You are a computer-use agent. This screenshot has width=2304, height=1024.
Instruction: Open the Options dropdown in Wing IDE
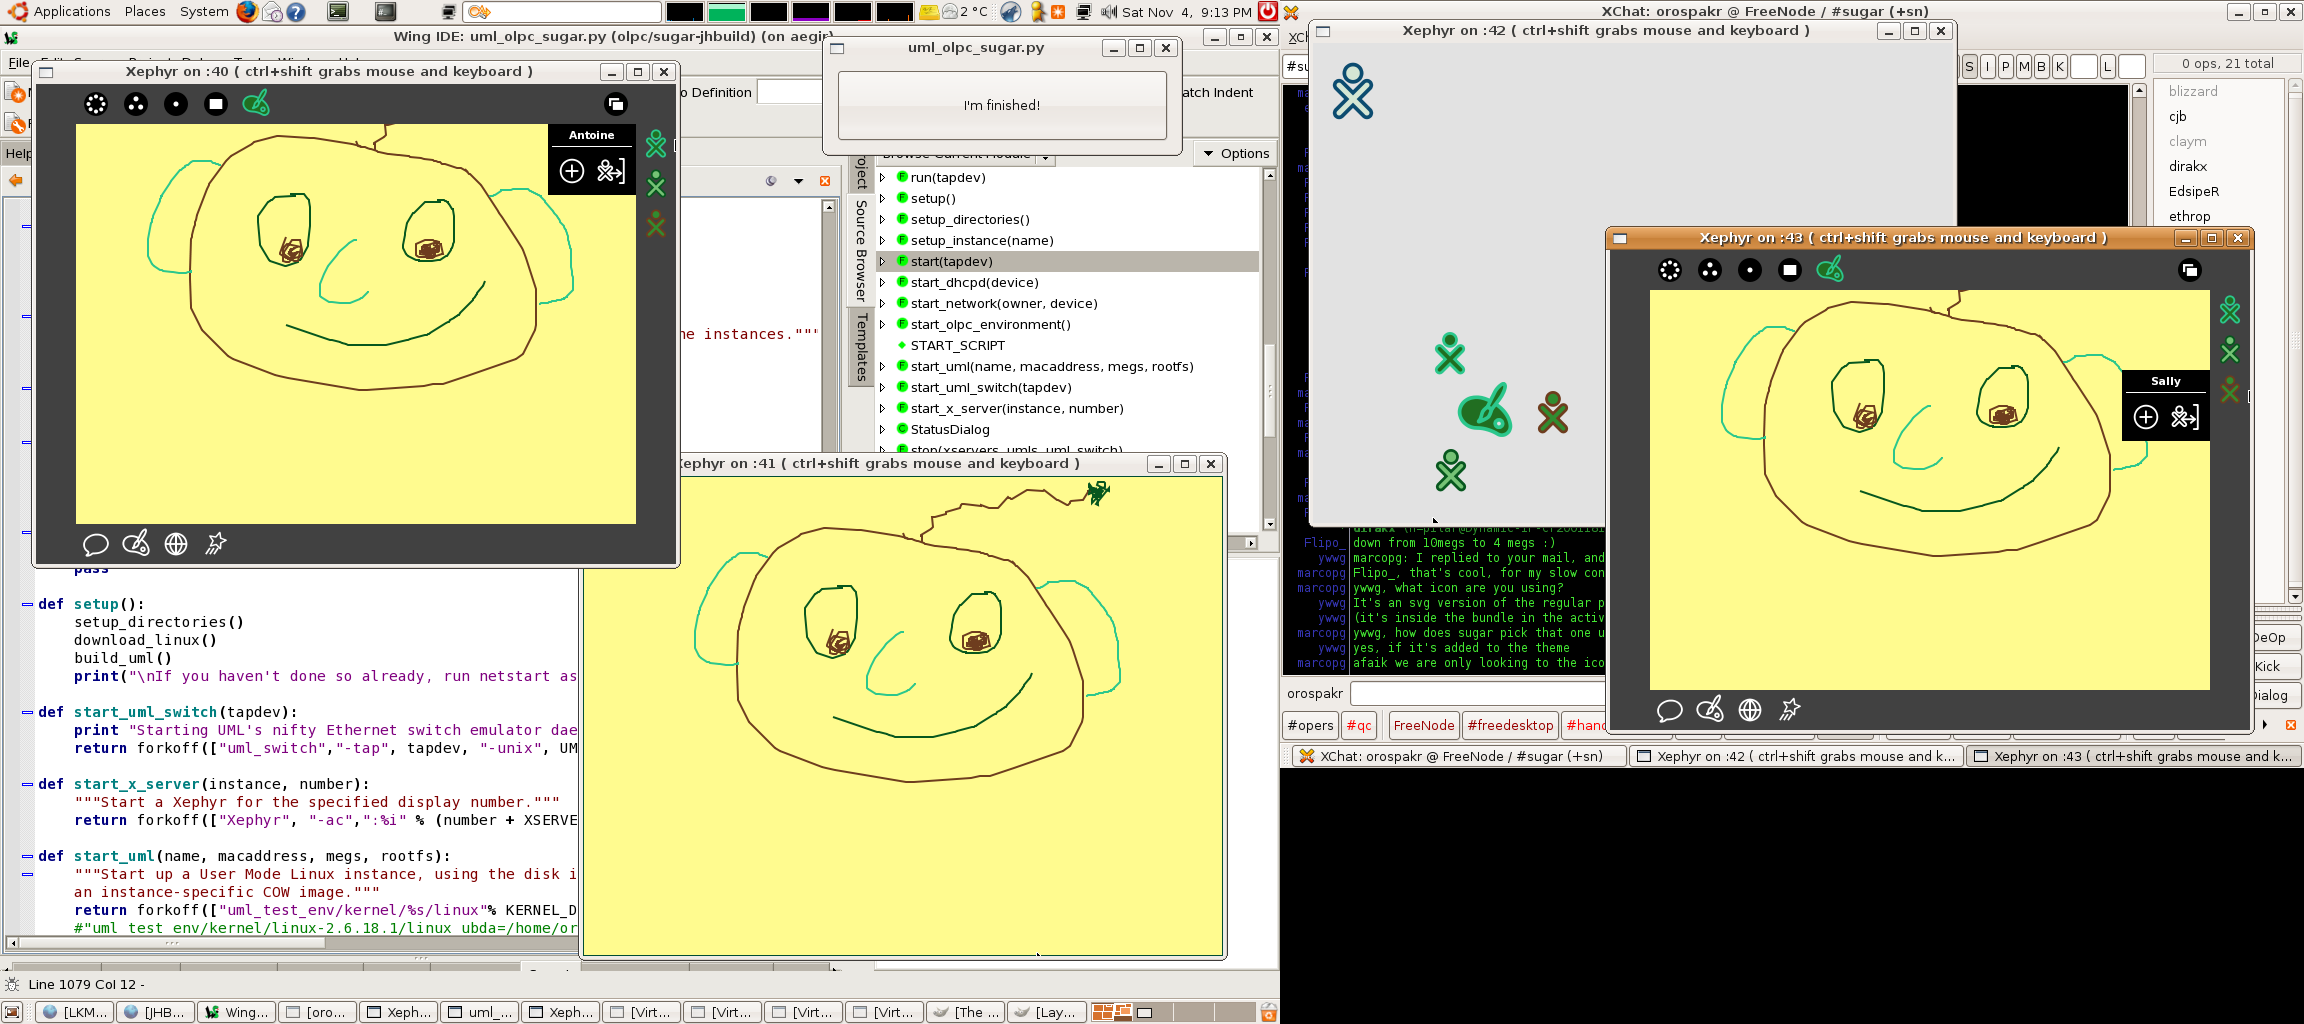pos(1236,153)
